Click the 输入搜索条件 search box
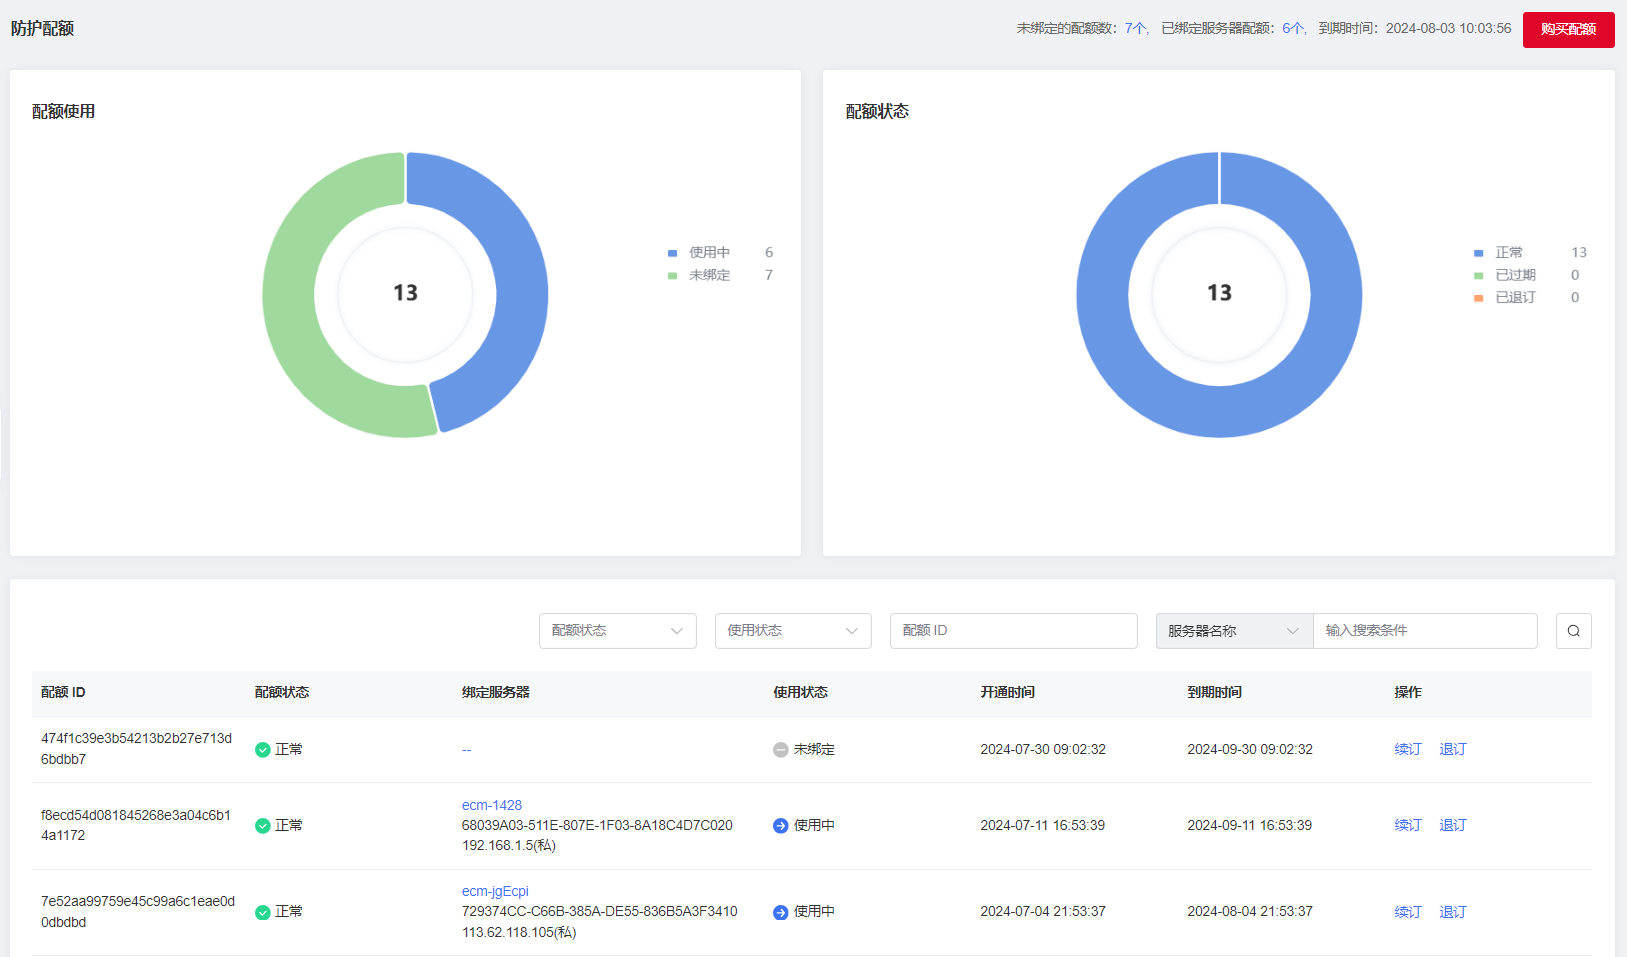The image size is (1627, 957). pos(1425,631)
